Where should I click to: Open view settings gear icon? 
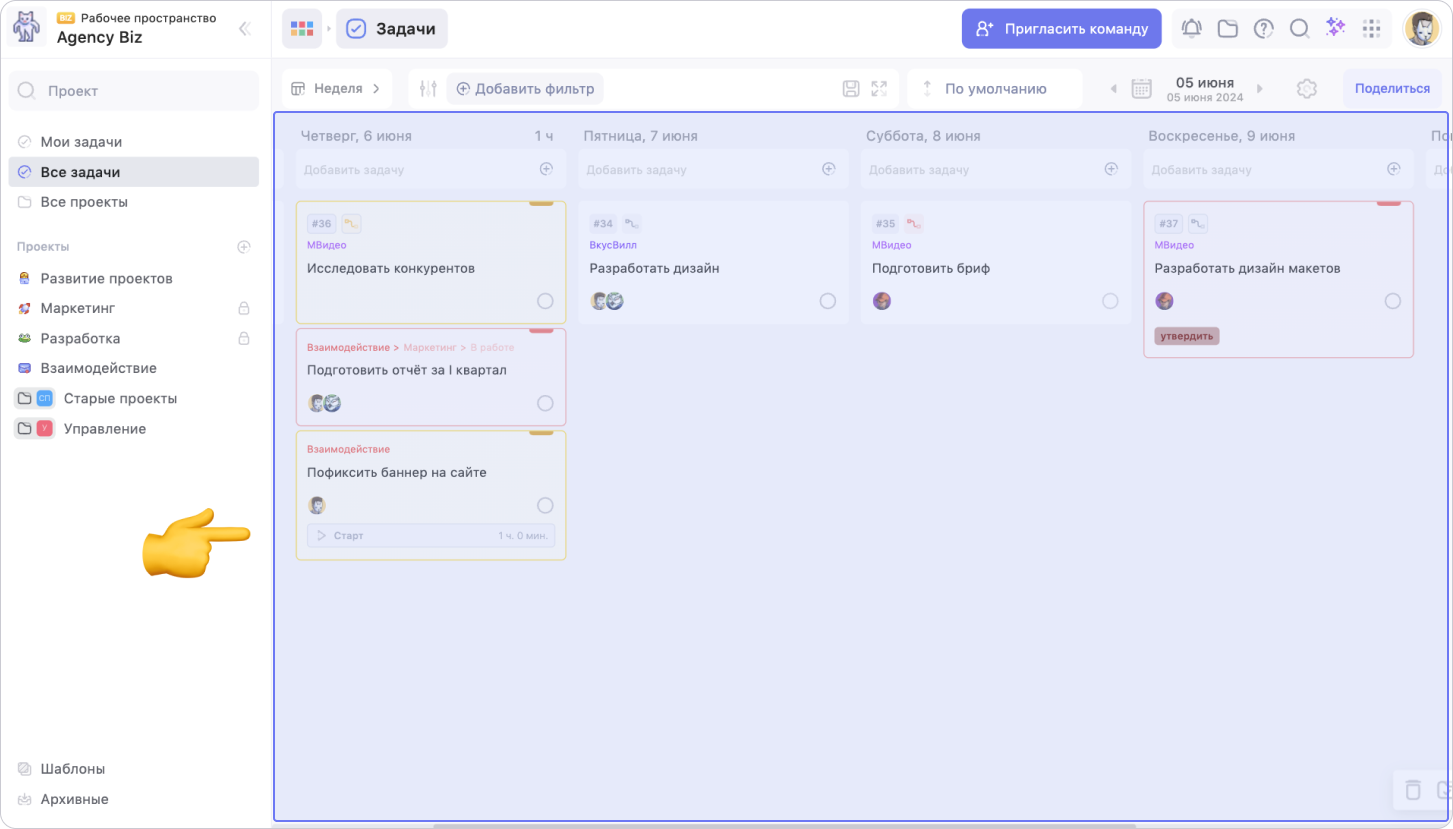[1306, 89]
